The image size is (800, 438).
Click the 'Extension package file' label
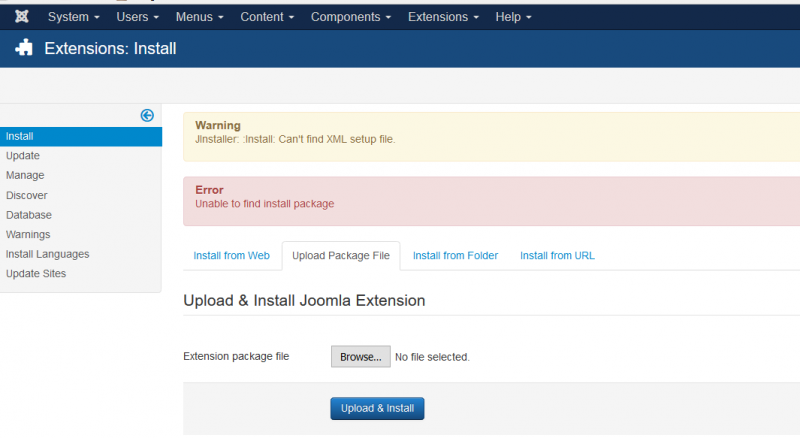pyautogui.click(x=236, y=356)
